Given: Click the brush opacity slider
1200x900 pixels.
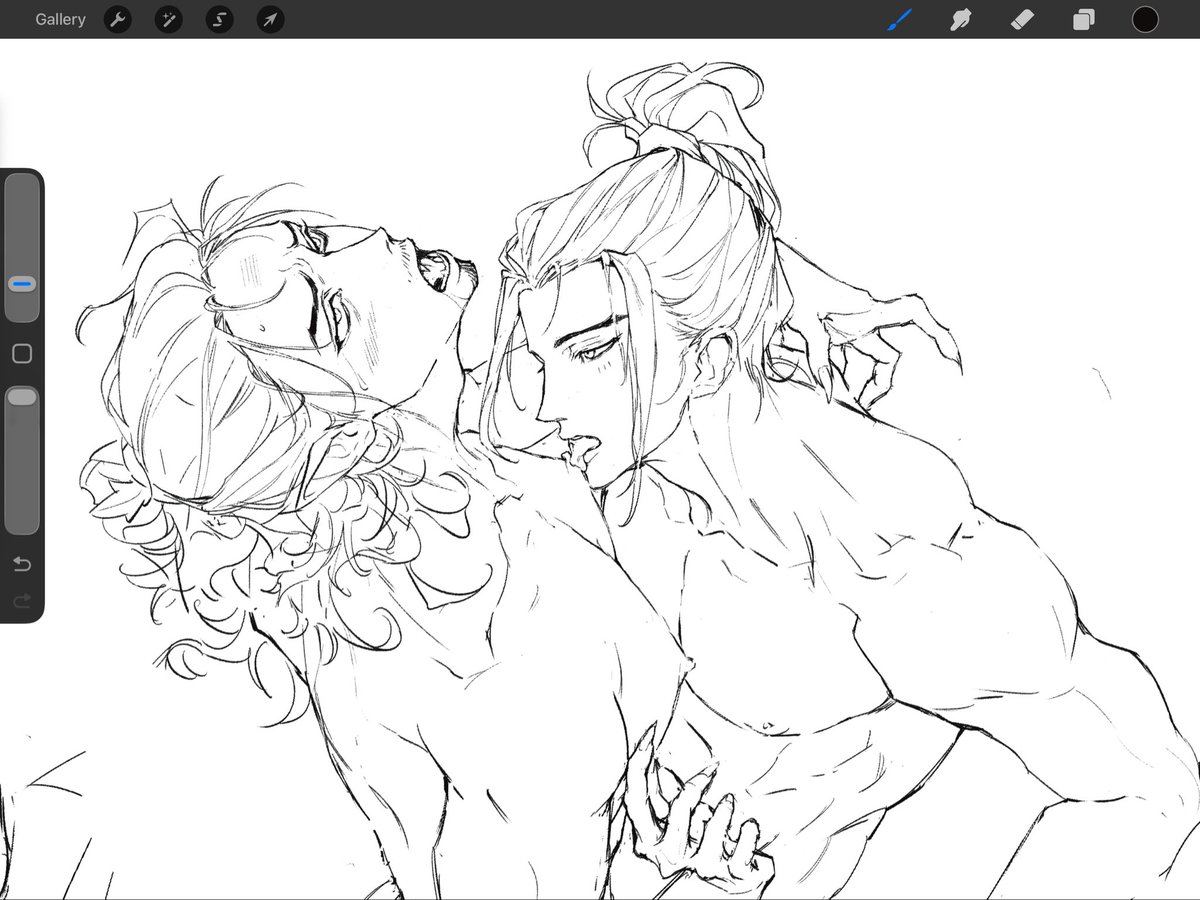Looking at the screenshot, I should tap(22, 459).
